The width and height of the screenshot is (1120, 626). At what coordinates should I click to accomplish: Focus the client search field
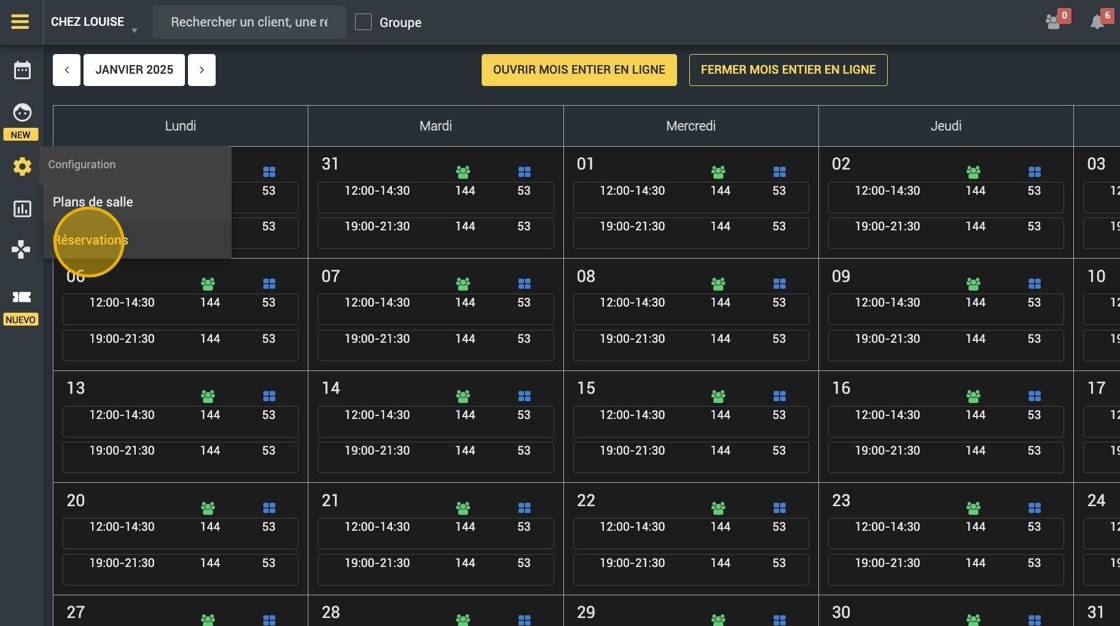[249, 22]
